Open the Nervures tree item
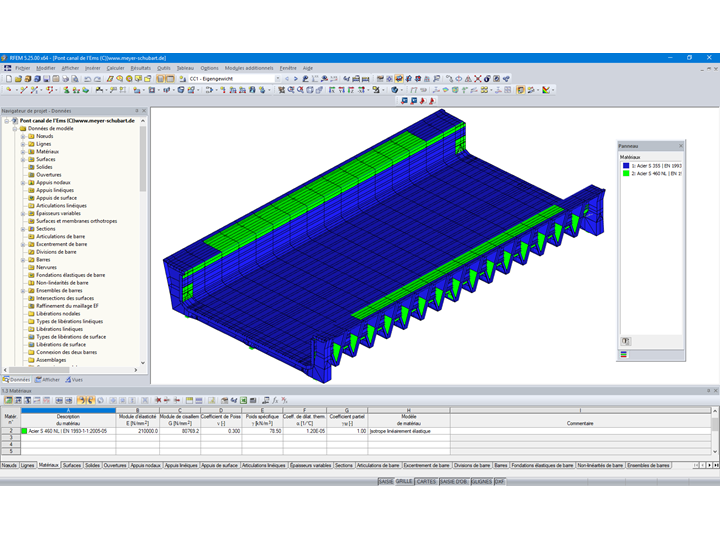 point(46,267)
